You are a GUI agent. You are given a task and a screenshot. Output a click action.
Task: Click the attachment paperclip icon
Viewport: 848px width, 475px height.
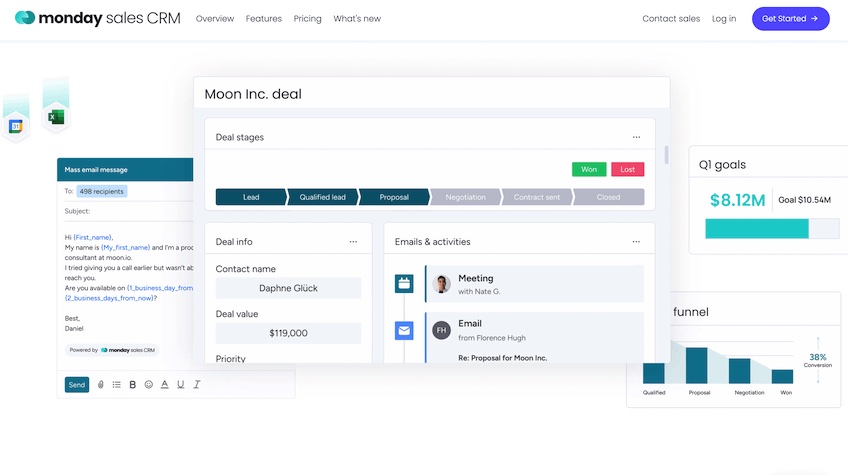click(x=101, y=385)
